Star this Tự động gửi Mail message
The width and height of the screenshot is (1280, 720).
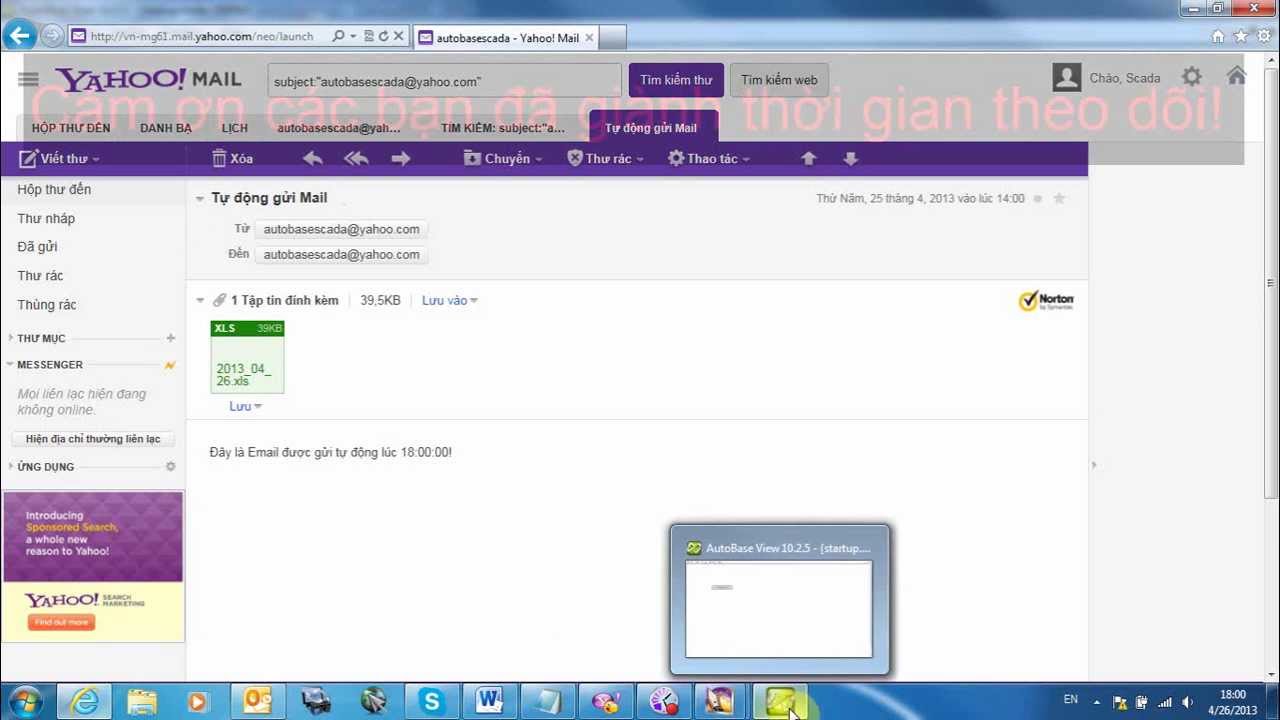tap(1059, 198)
